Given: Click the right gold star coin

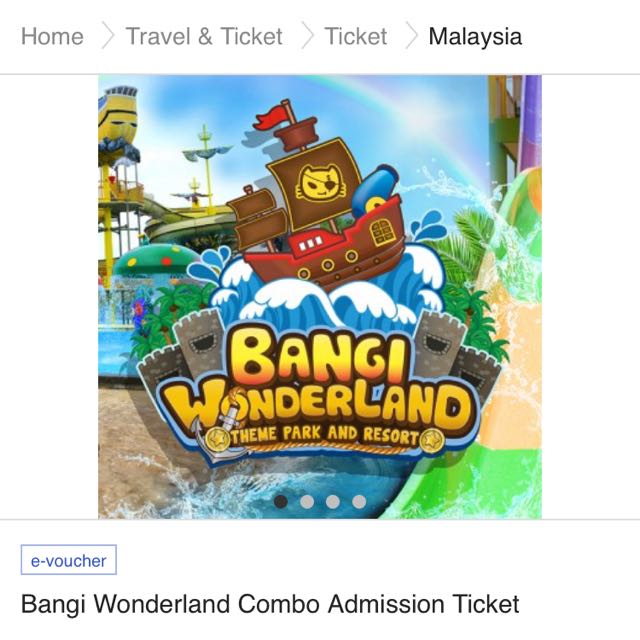Looking at the screenshot, I should (x=432, y=440).
